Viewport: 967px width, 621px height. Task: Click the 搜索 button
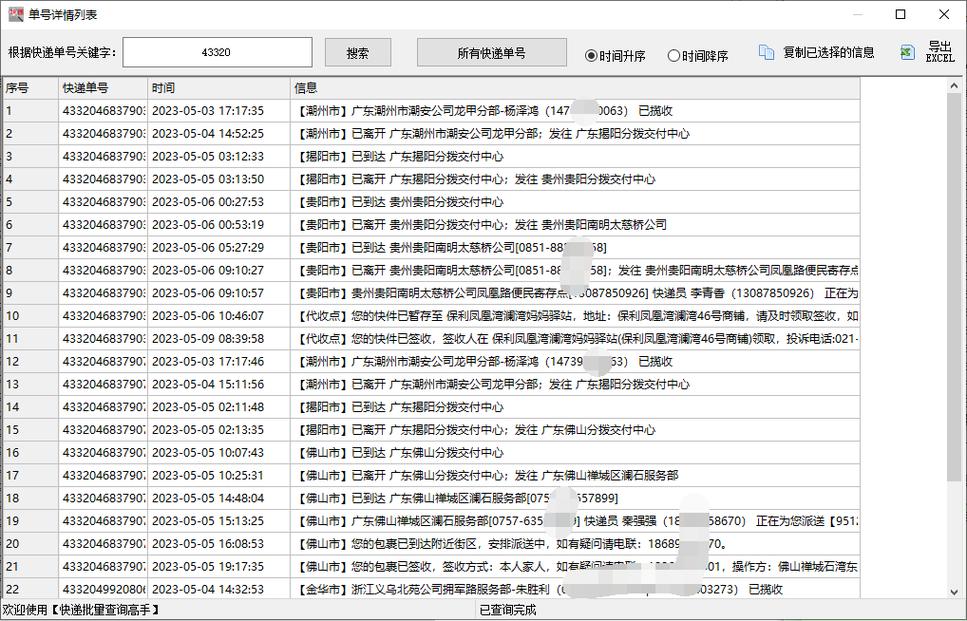click(x=357, y=51)
